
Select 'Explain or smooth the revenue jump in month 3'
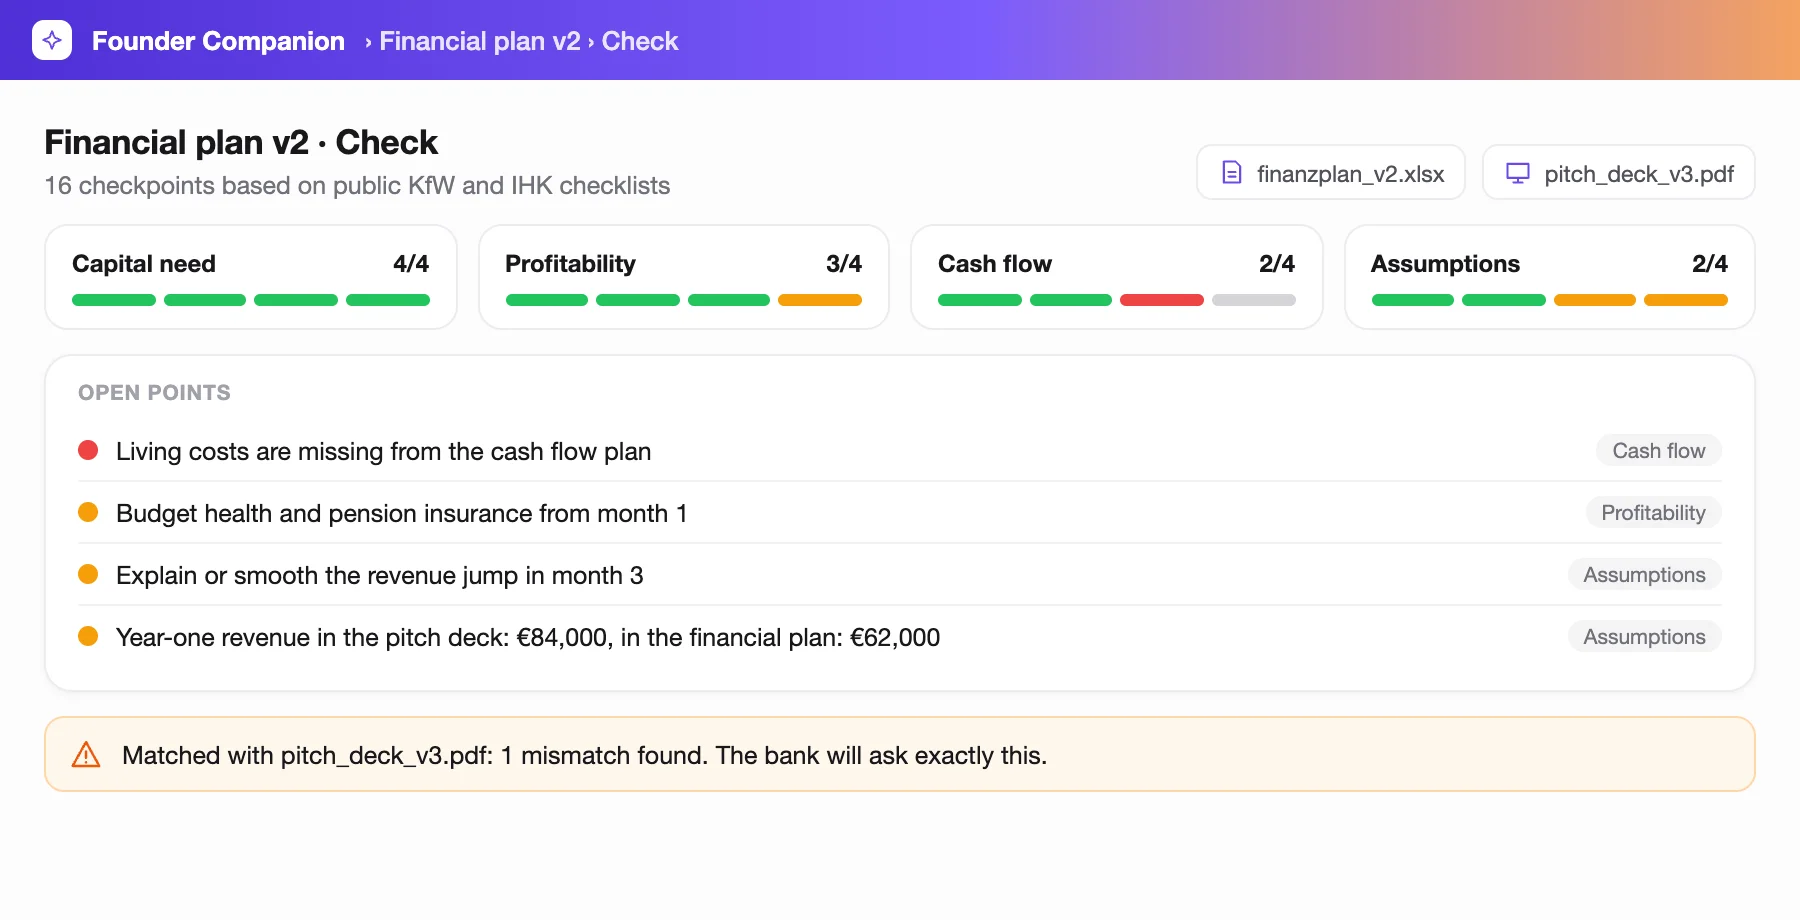(900, 575)
